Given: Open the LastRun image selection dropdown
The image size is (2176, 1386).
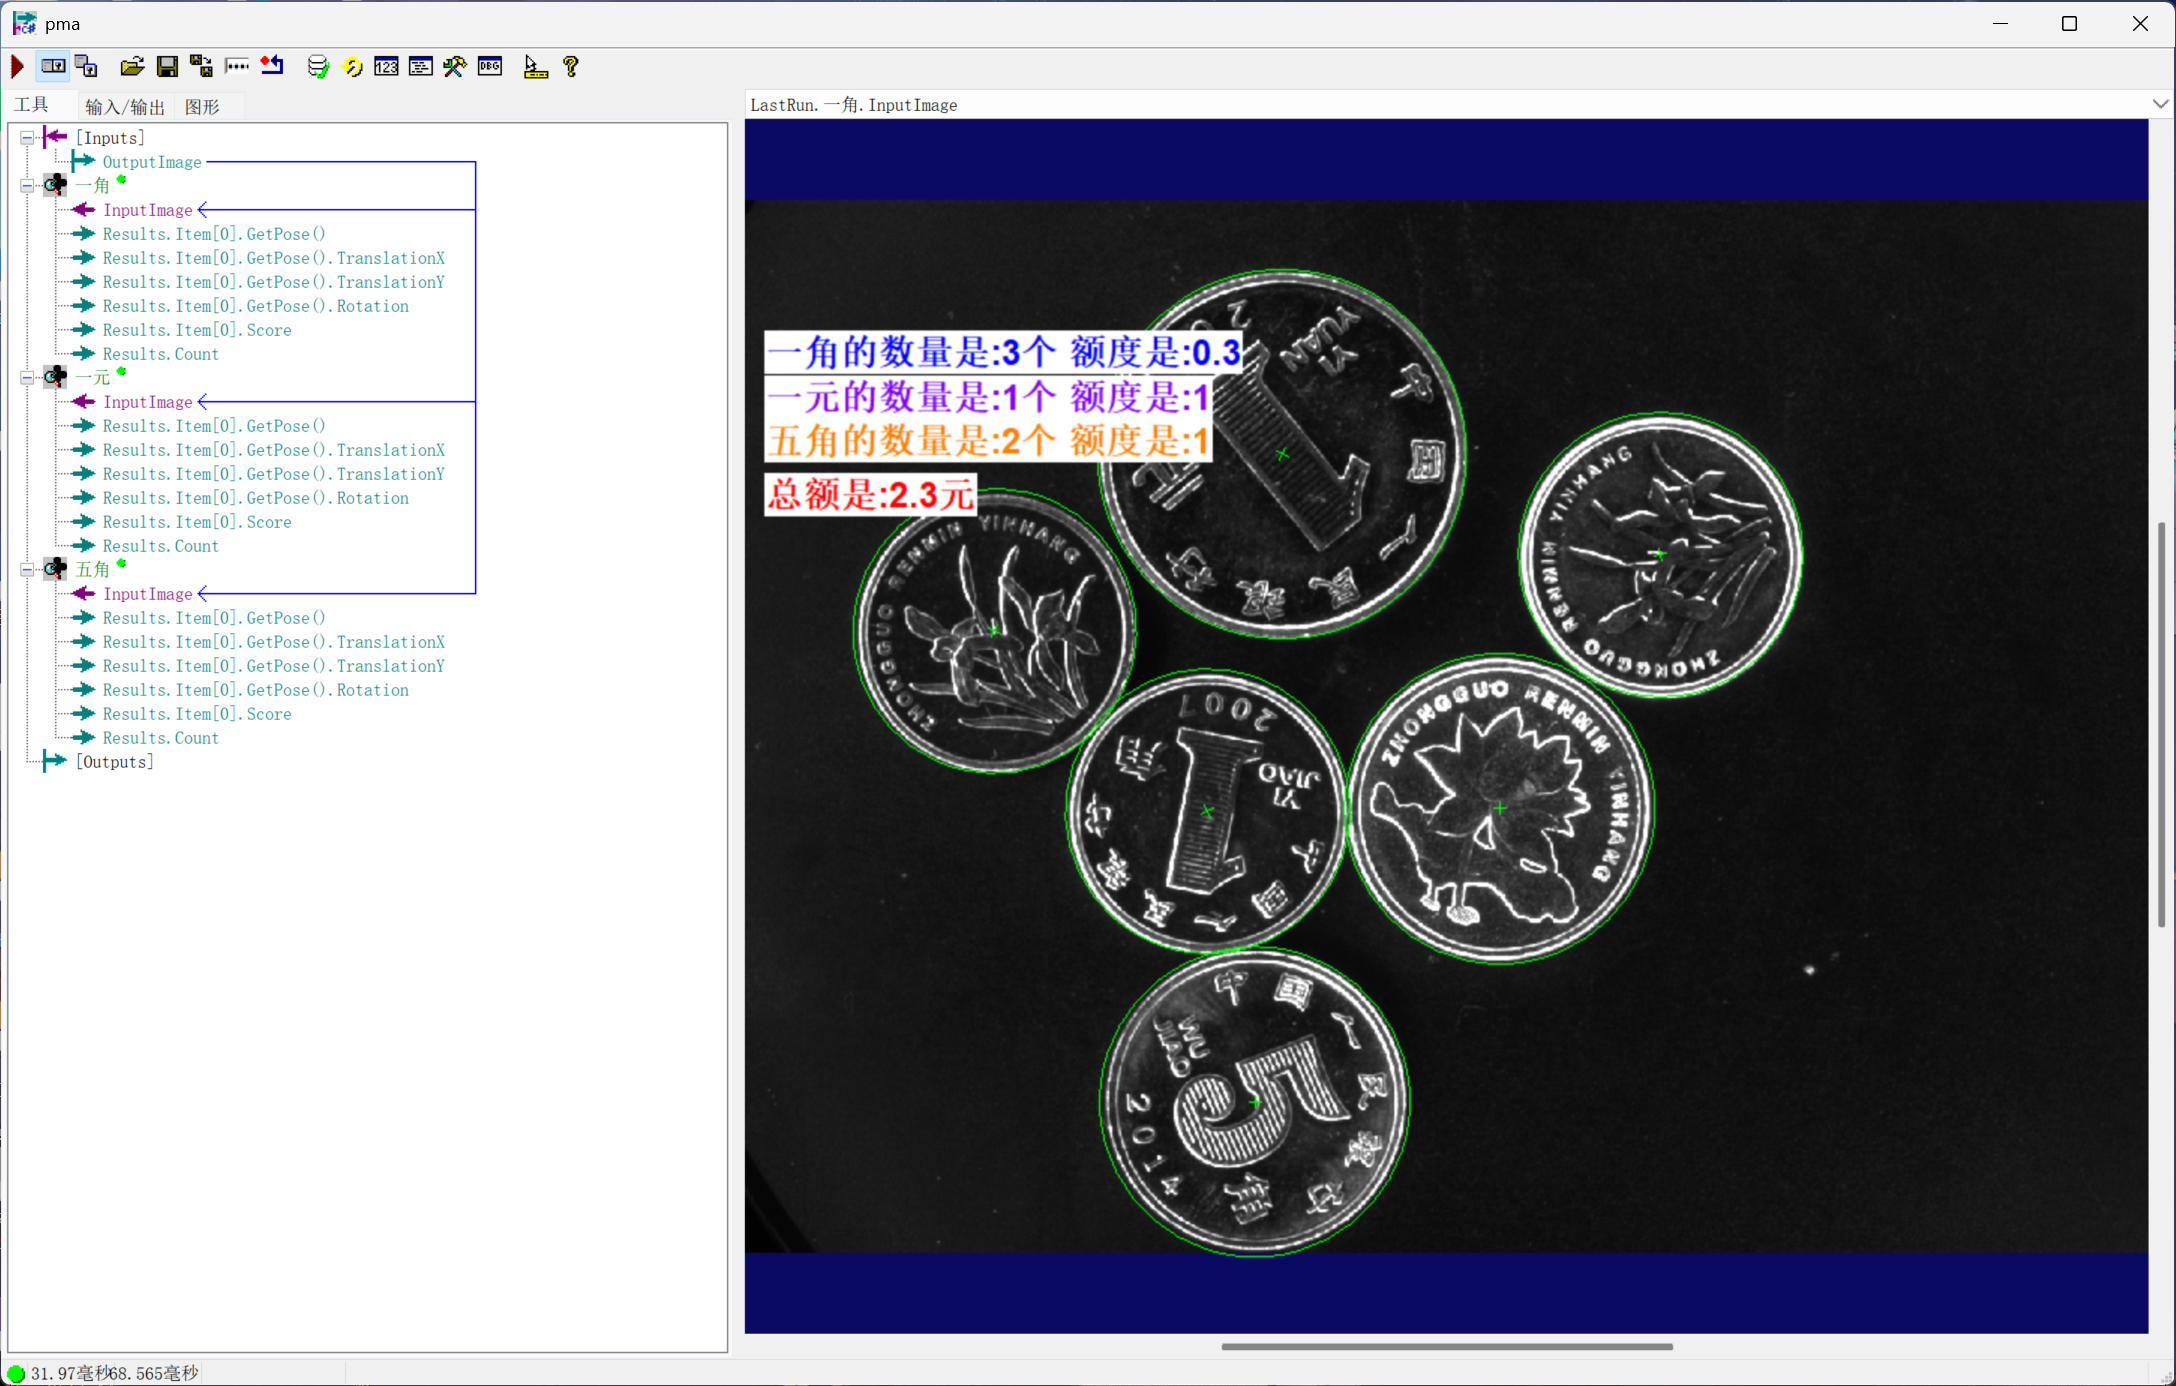Looking at the screenshot, I should (2160, 104).
